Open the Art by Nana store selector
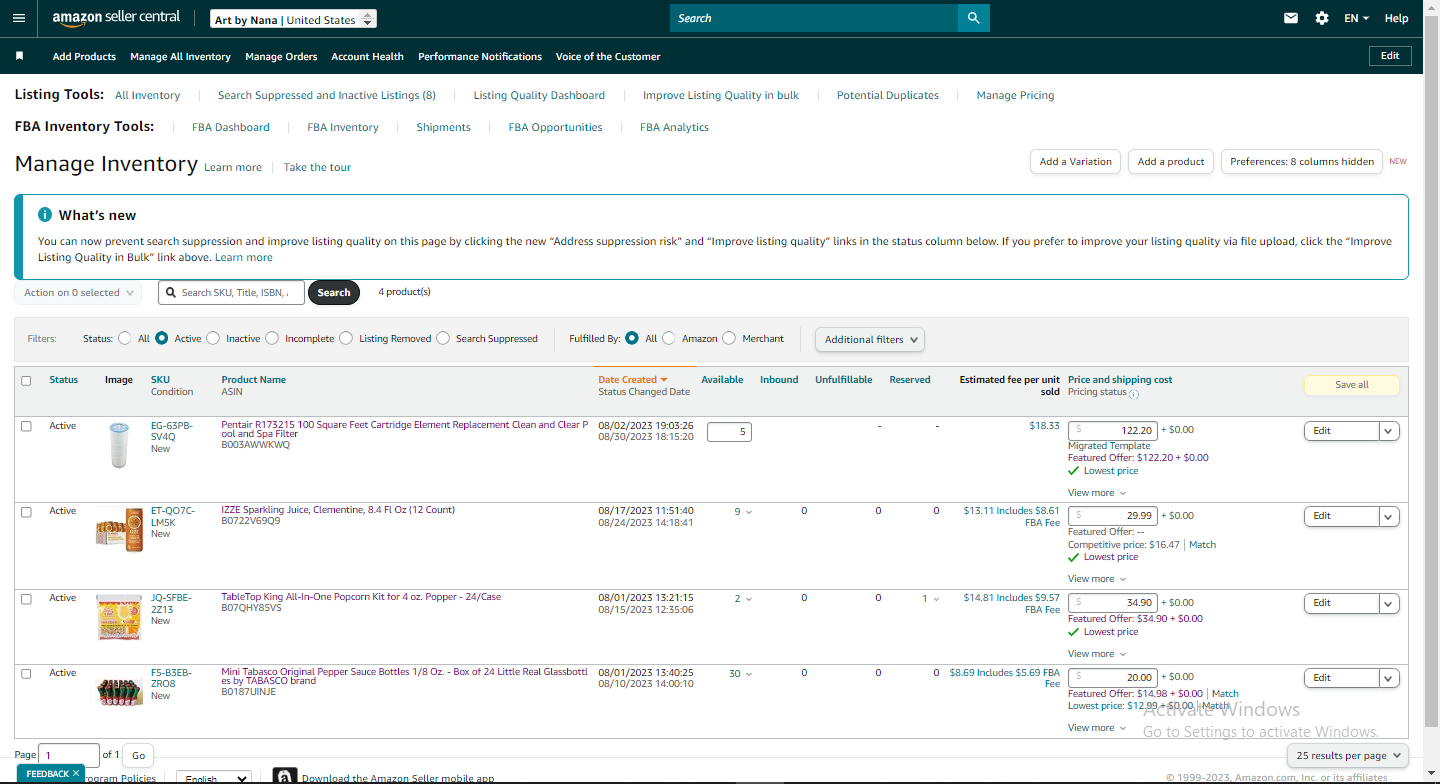 294,19
